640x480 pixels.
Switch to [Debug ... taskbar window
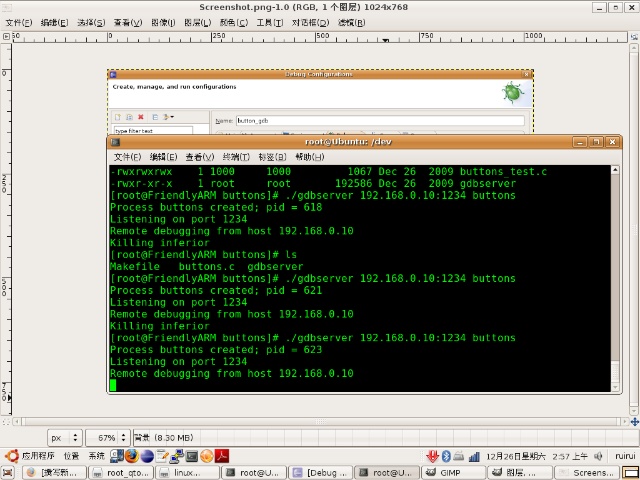pyautogui.click(x=320, y=473)
